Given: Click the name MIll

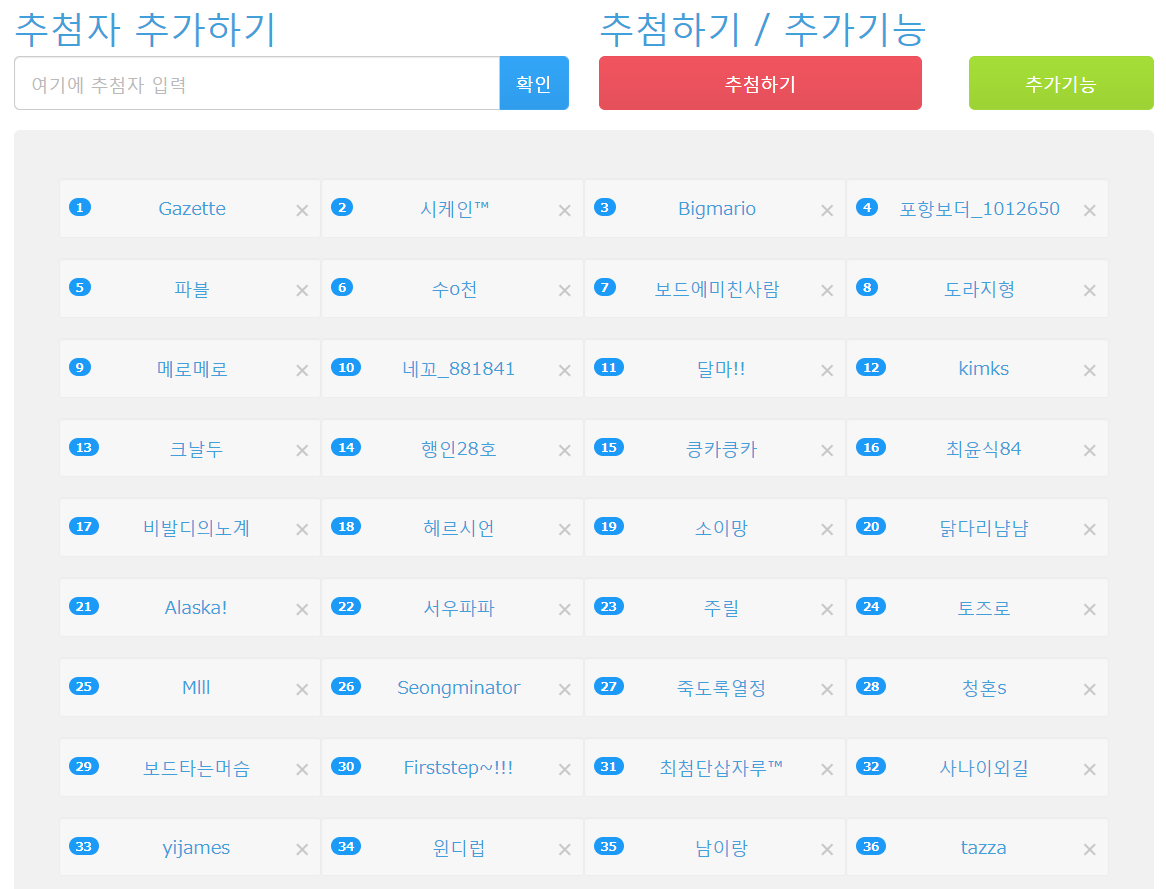Looking at the screenshot, I should tap(196, 687).
